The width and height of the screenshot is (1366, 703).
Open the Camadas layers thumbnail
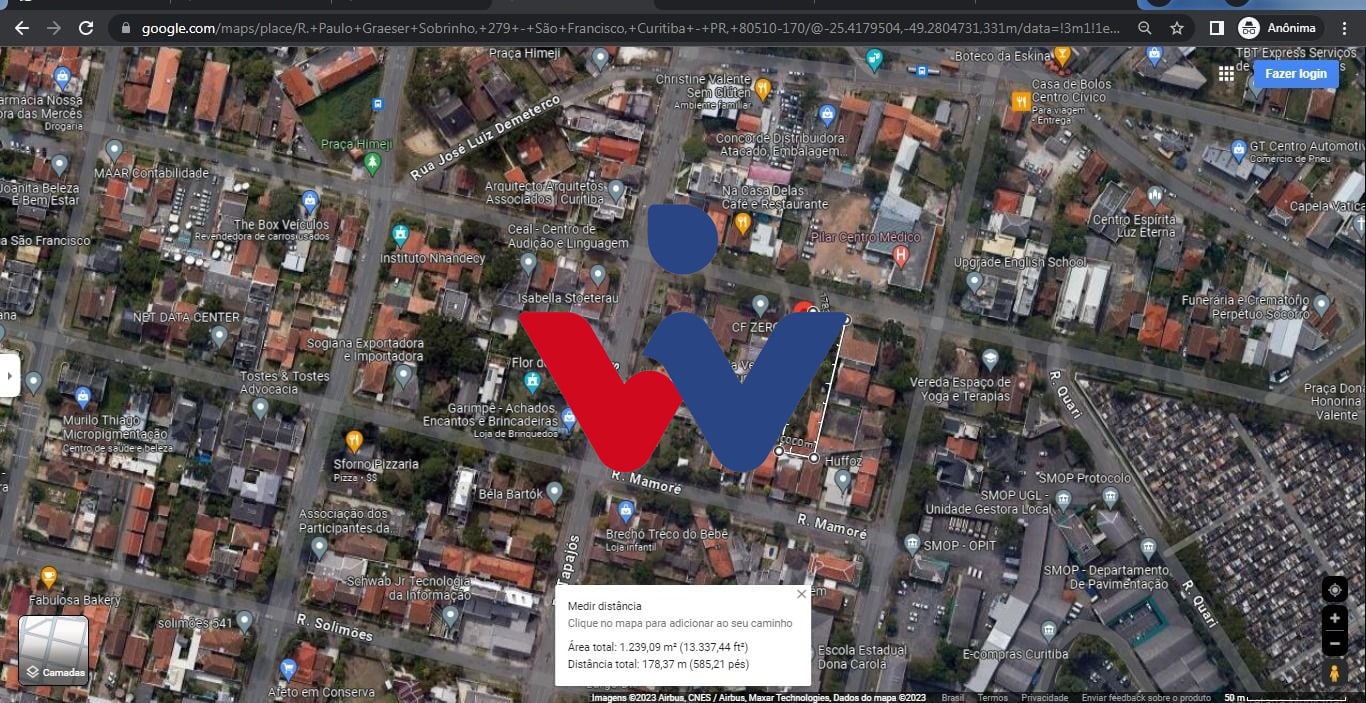tap(54, 651)
